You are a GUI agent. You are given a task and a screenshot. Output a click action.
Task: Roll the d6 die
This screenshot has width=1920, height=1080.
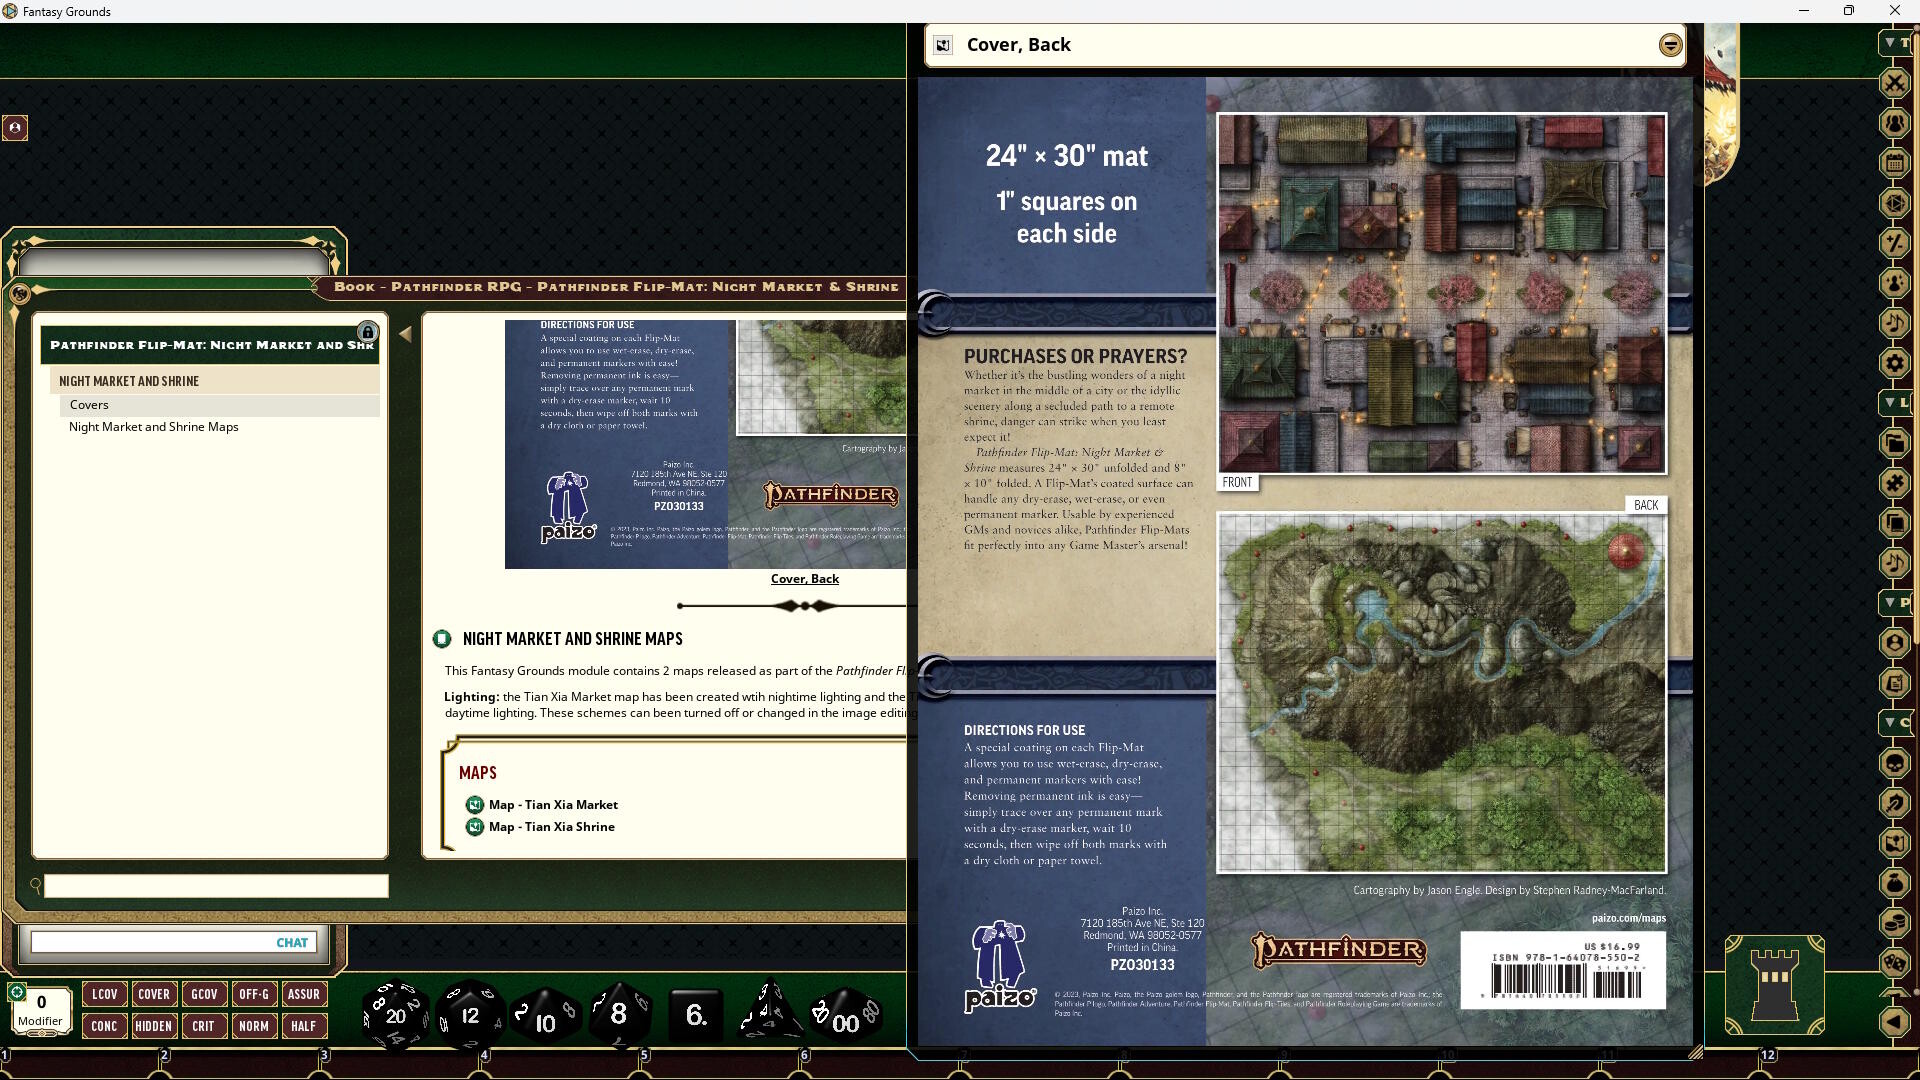[696, 1016]
